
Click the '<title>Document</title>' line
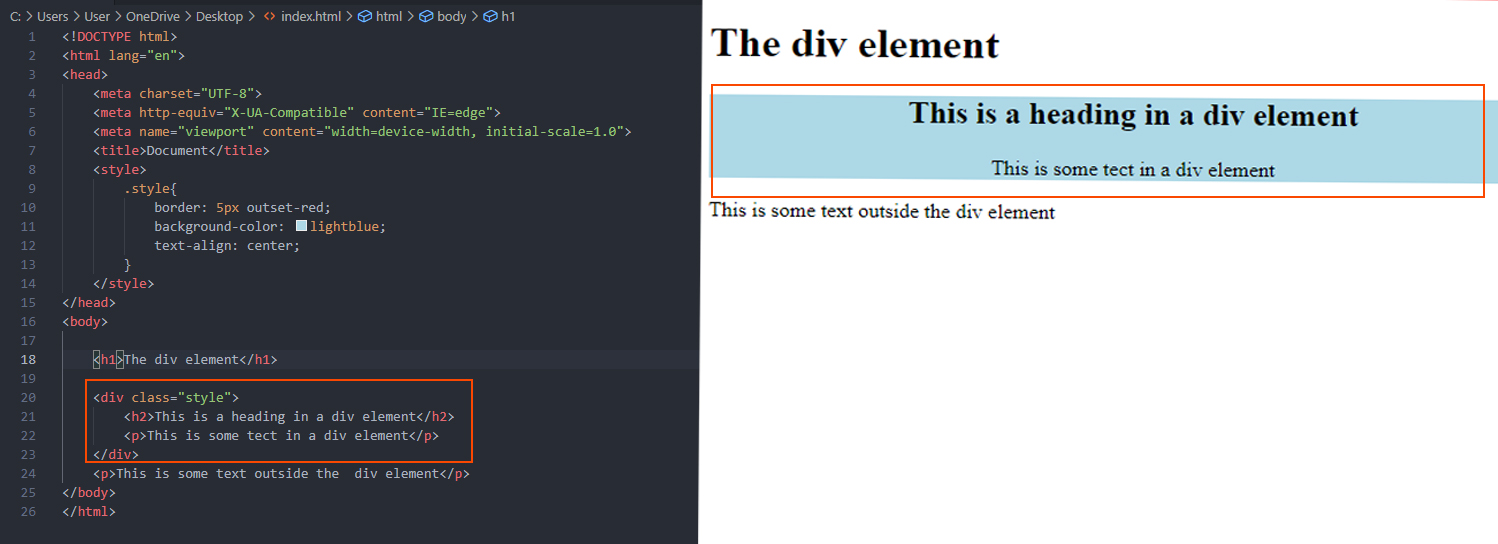coord(181,151)
